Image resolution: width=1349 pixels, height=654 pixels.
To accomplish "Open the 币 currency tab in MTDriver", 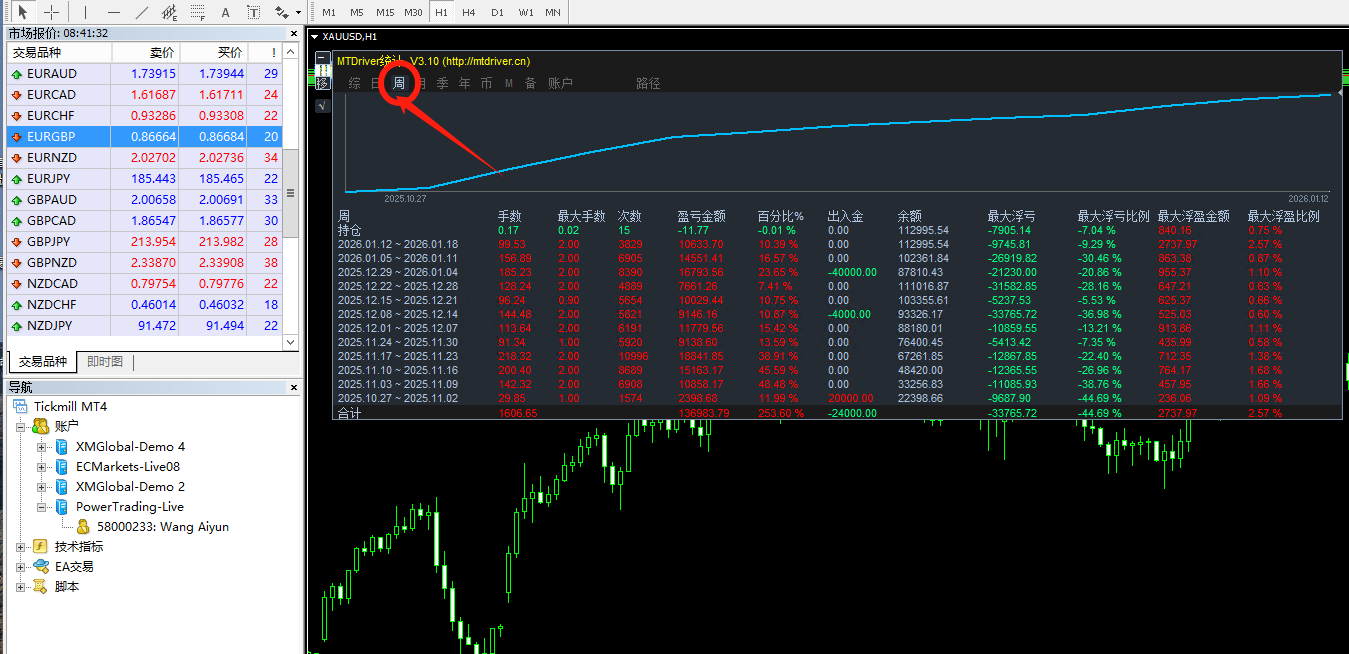I will tap(486, 83).
